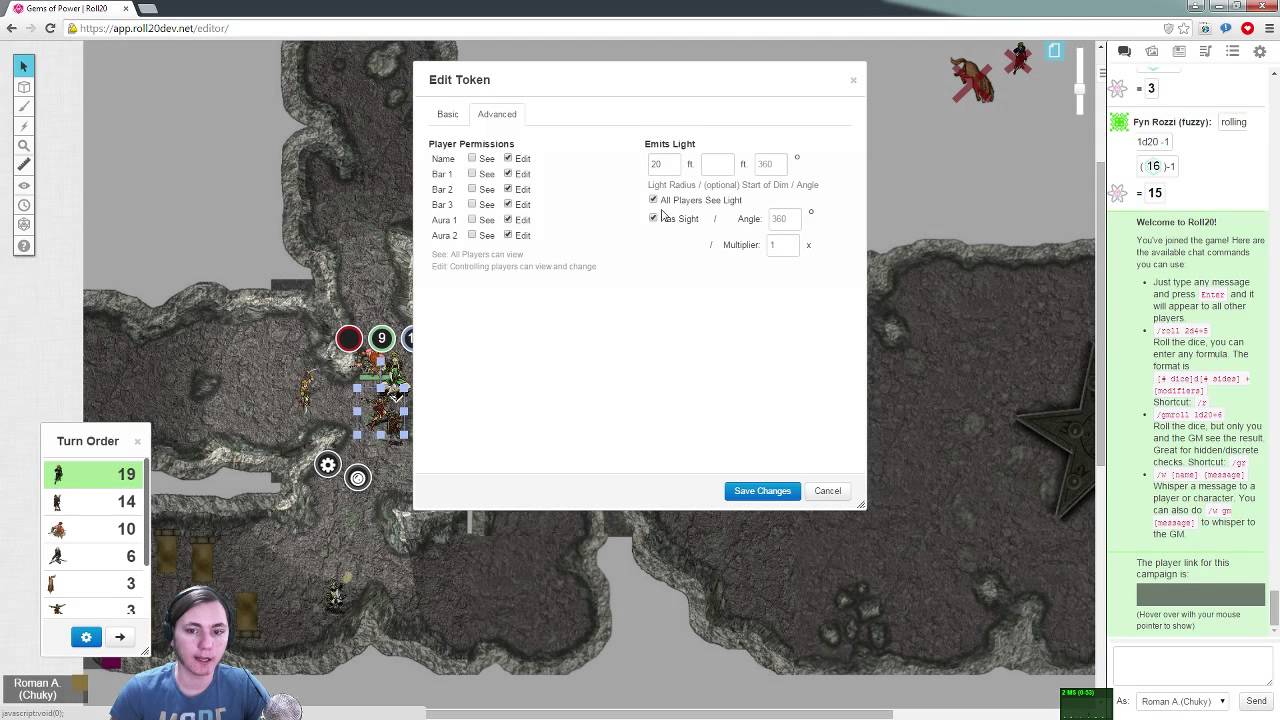Toggle Aura 2 Edit checkbox

(x=508, y=235)
